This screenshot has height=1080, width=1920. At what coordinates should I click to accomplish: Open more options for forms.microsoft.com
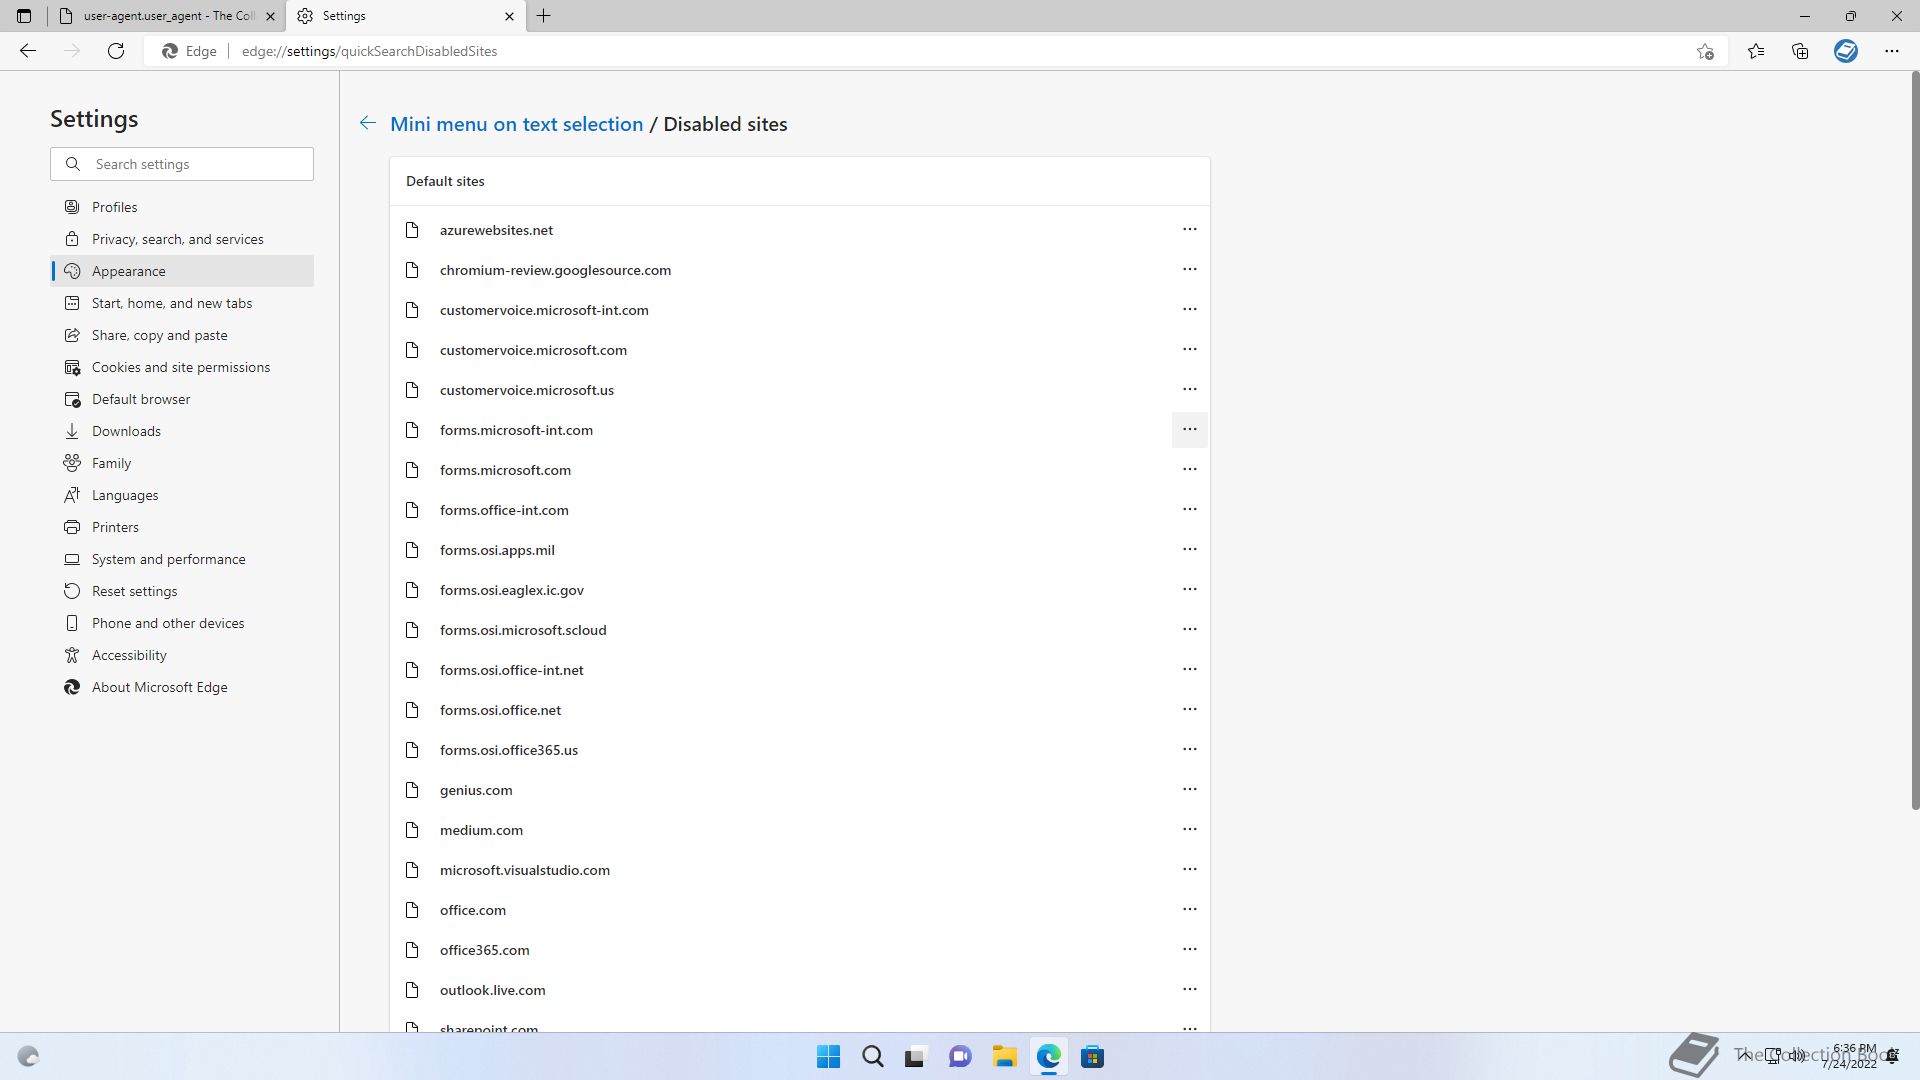coord(1189,469)
